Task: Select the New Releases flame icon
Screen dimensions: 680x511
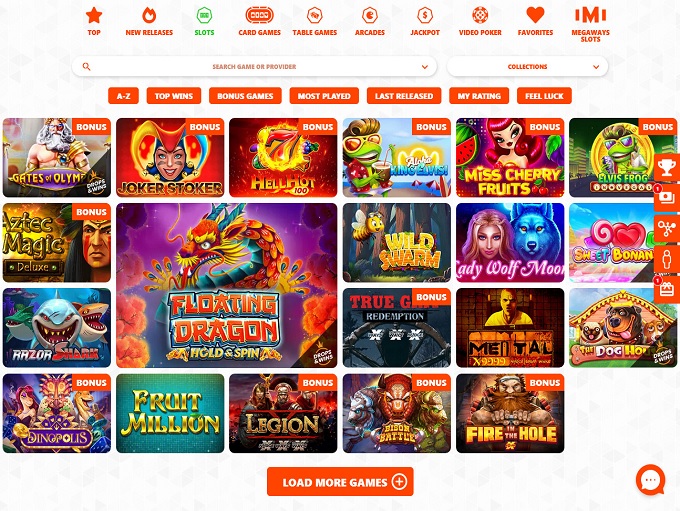Action: (149, 15)
